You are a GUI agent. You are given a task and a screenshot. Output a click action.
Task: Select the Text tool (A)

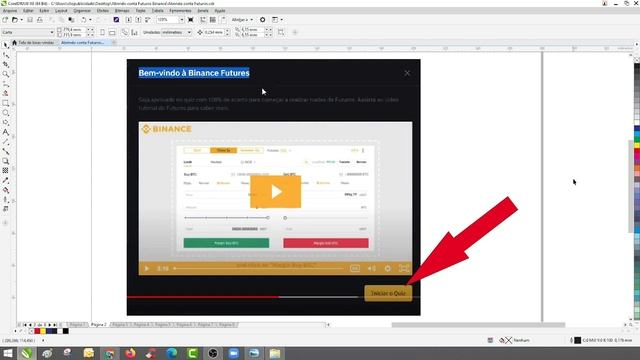click(x=6, y=132)
